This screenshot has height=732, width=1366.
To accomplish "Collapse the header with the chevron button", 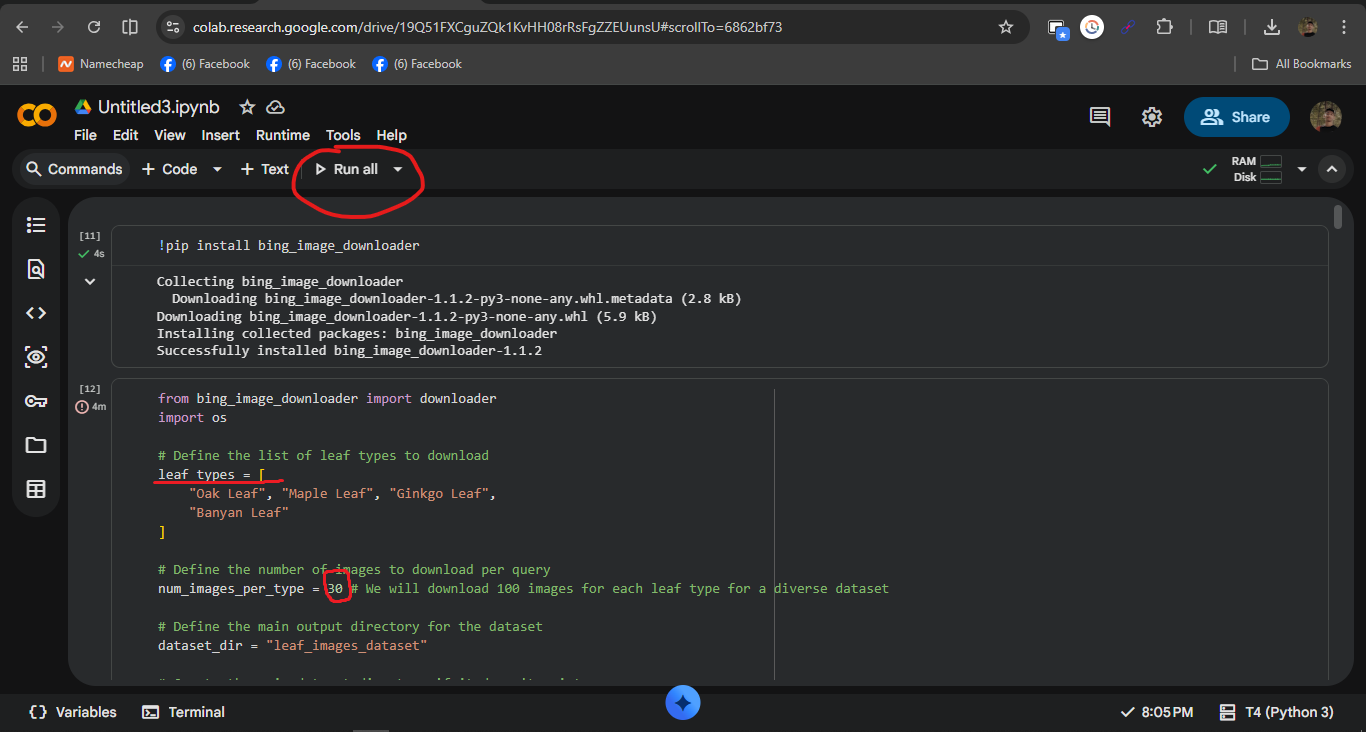I will click(x=1332, y=169).
